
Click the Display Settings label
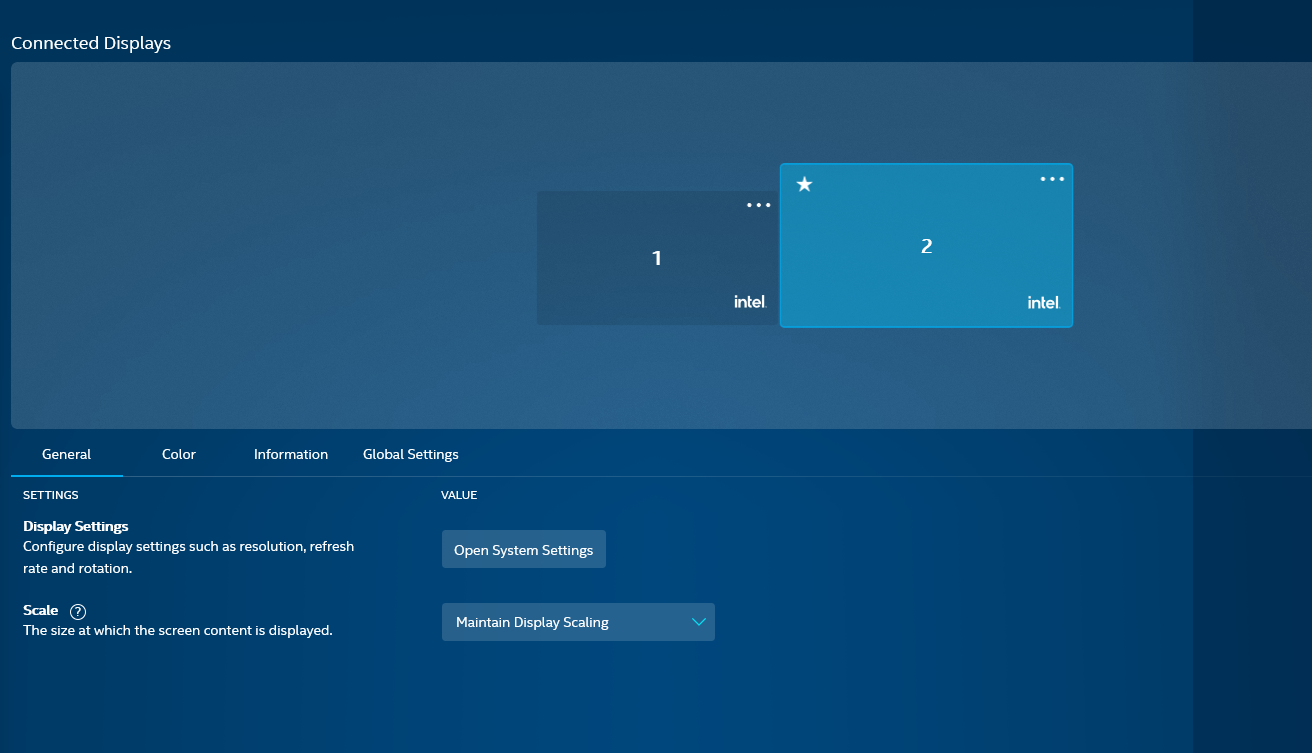[76, 526]
